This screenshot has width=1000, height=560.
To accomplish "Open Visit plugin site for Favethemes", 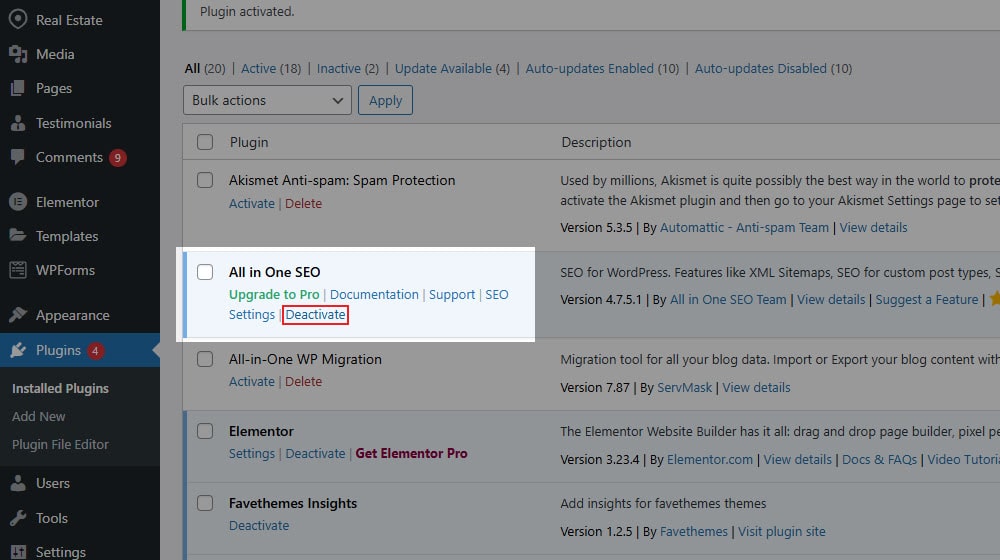I will (x=782, y=531).
